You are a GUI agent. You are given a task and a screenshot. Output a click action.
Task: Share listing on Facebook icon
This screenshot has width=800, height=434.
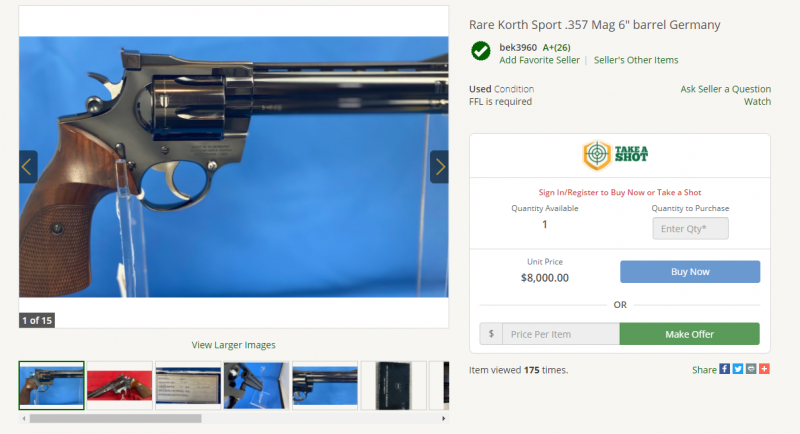[x=724, y=369]
